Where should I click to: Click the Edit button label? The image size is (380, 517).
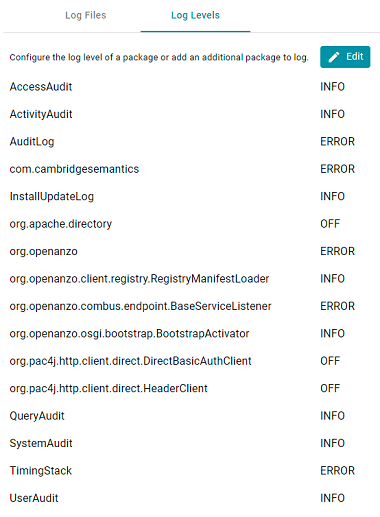pos(354,57)
